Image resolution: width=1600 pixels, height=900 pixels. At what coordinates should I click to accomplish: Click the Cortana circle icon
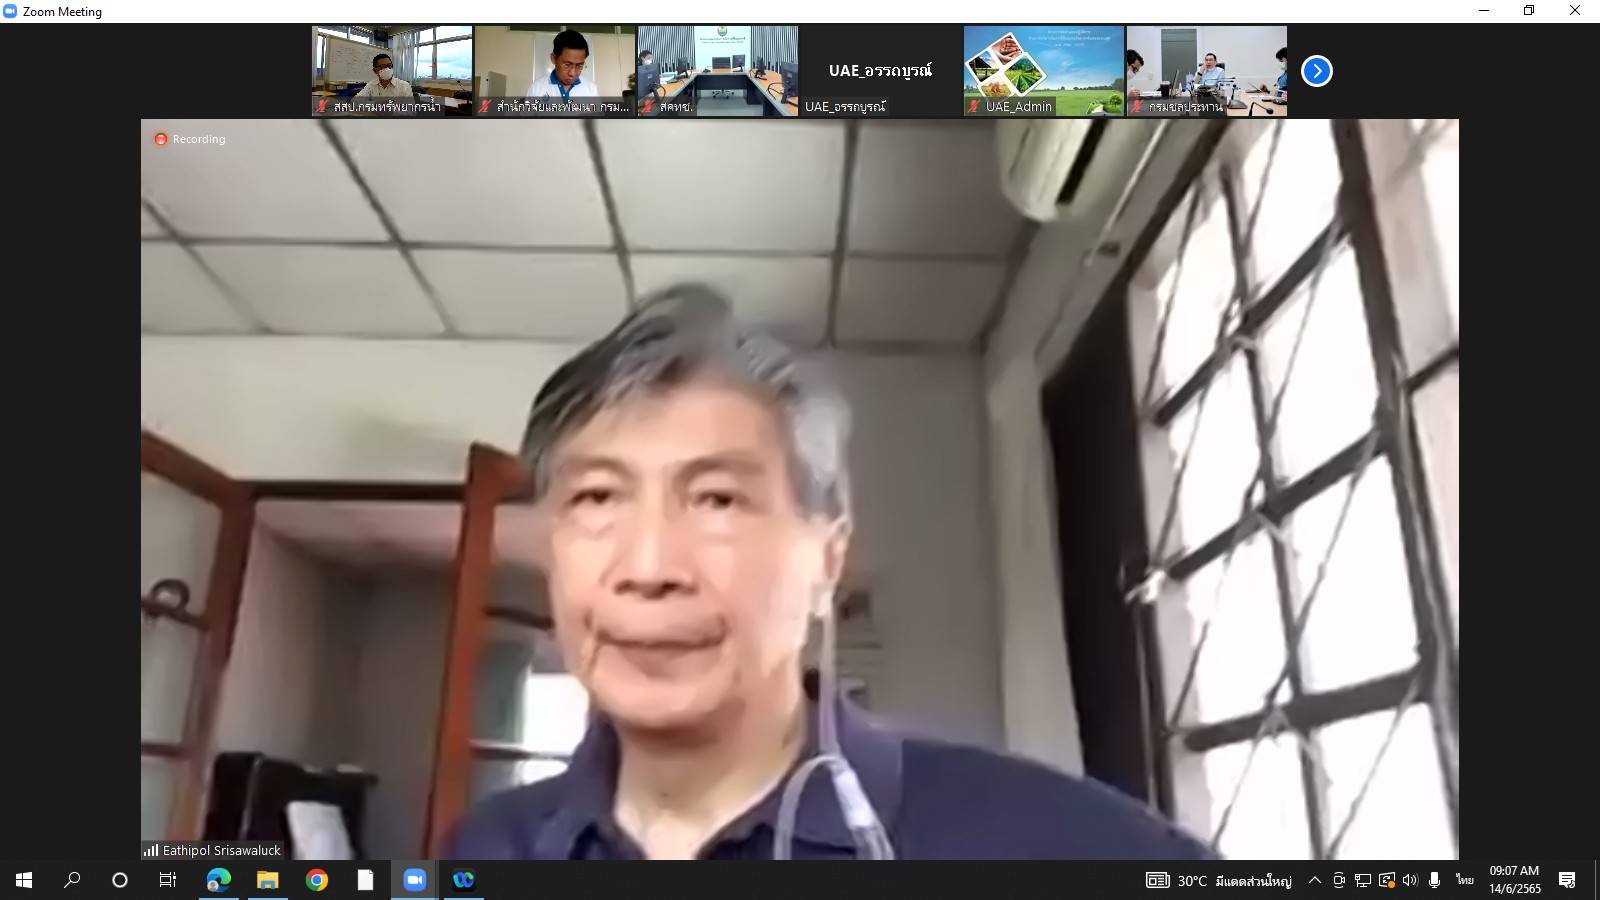point(120,880)
